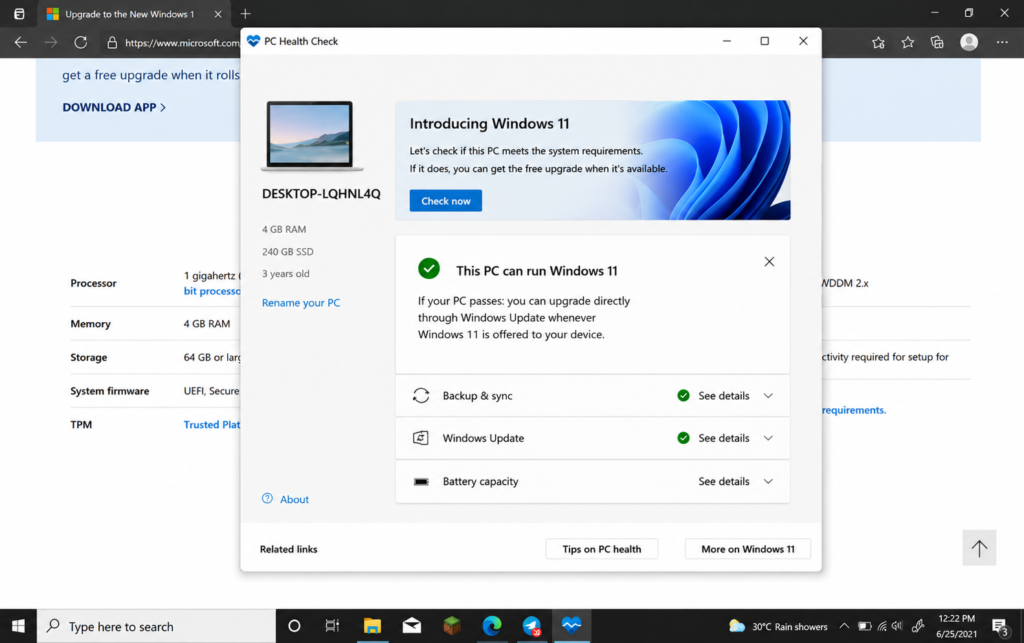Open Edge tab actions menu icon
The height and width of the screenshot is (643, 1024).
[19, 14]
